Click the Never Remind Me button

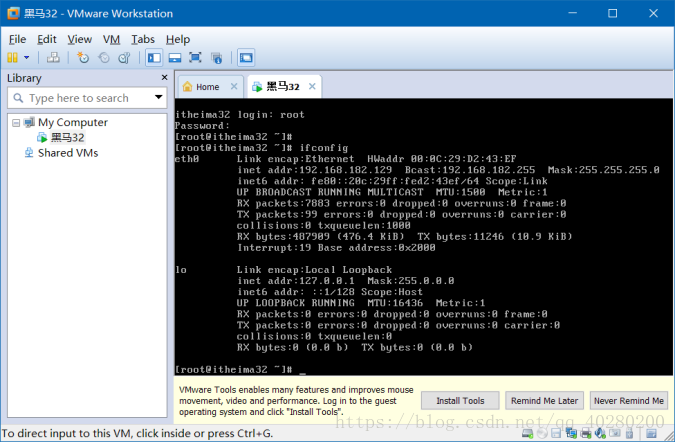(x=629, y=401)
